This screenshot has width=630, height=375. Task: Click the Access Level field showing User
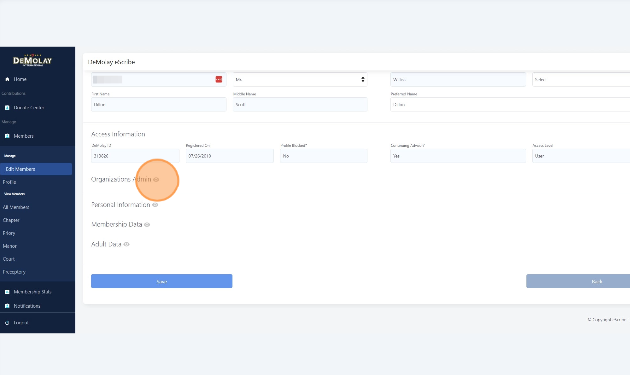(581, 156)
